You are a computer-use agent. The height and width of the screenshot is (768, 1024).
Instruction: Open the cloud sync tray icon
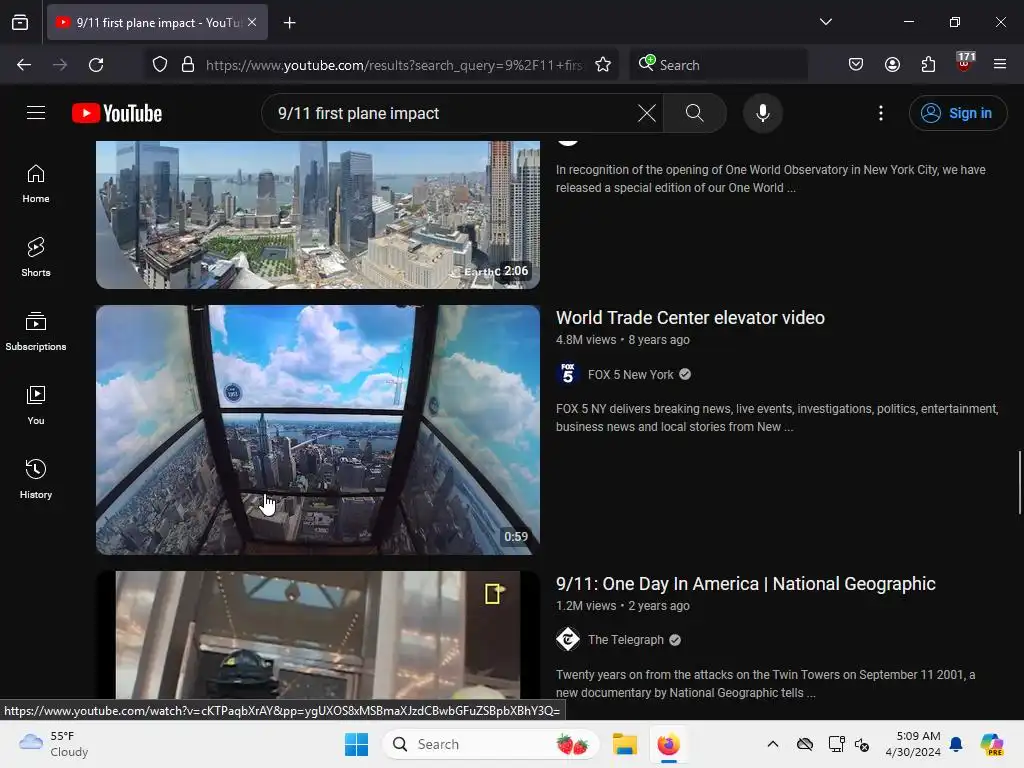(805, 744)
